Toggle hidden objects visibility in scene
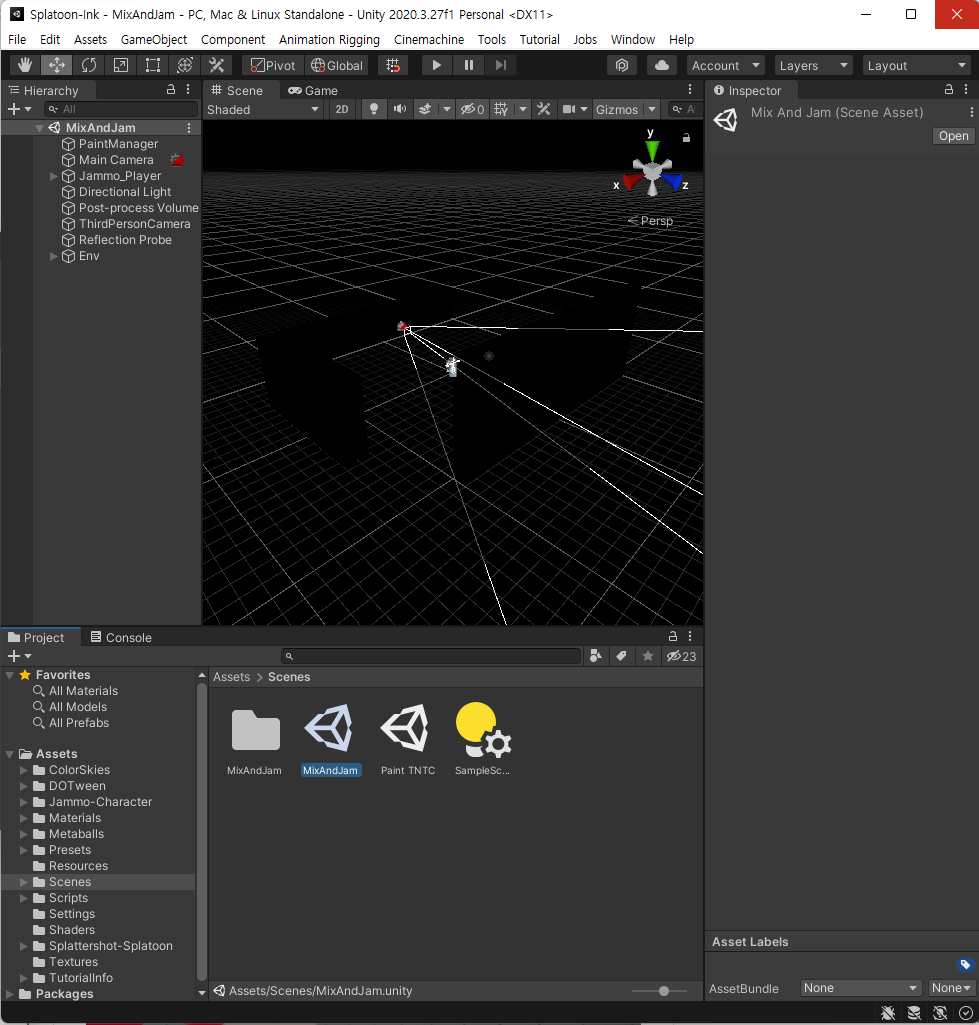 pyautogui.click(x=472, y=109)
